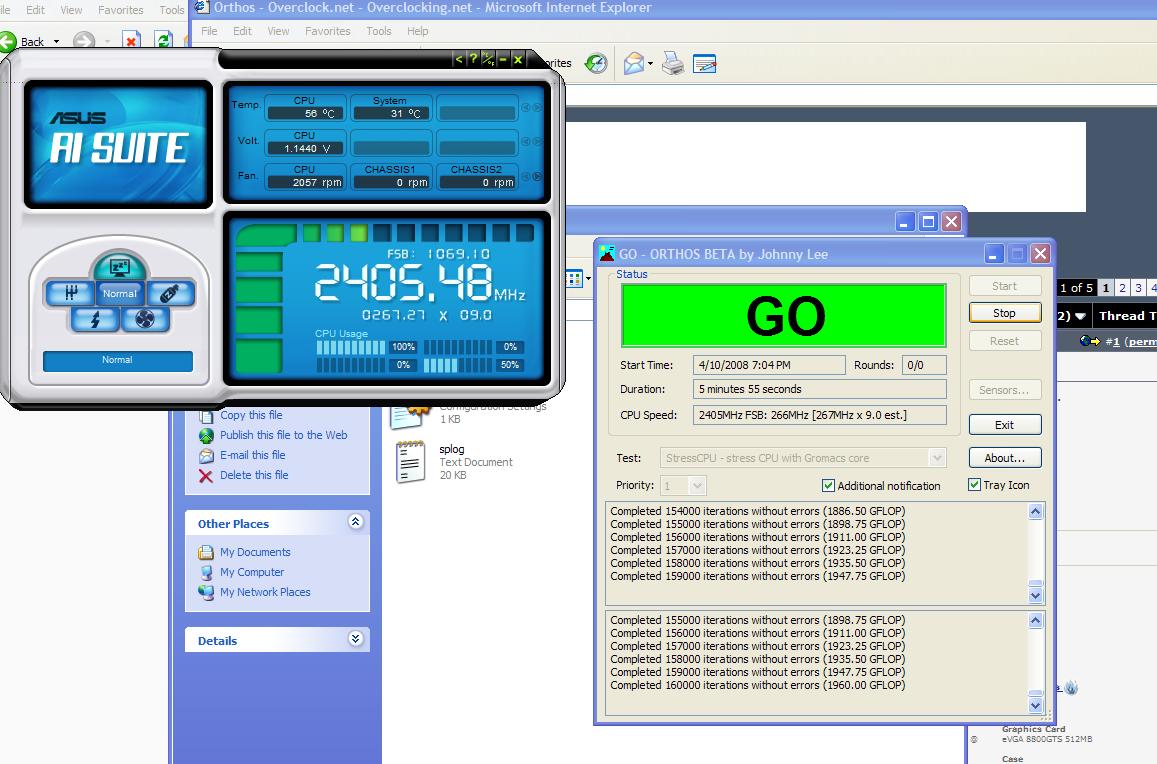The image size is (1157, 764).
Task: Click the Exit button in Orthos
Action: tap(1004, 425)
